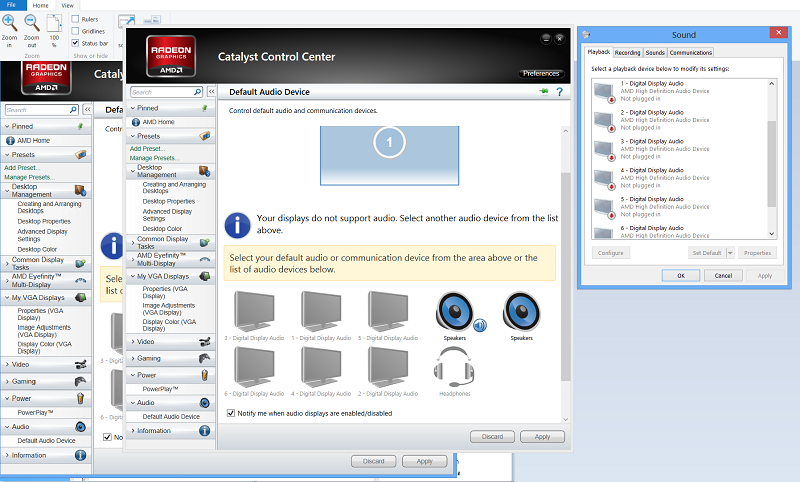Click the Video camera icon in front sidebar
The image size is (800, 482).
click(205, 342)
